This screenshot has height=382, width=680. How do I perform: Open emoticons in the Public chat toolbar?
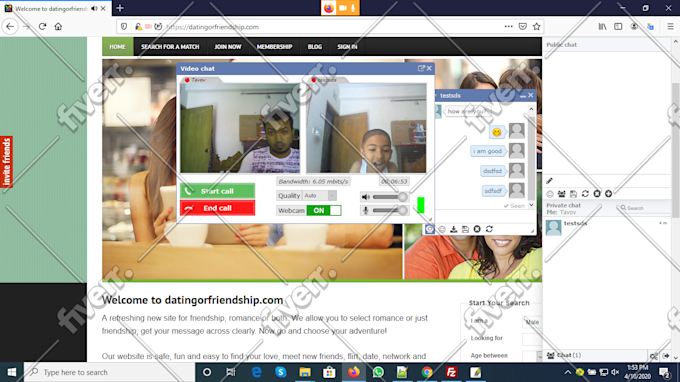[550, 194]
